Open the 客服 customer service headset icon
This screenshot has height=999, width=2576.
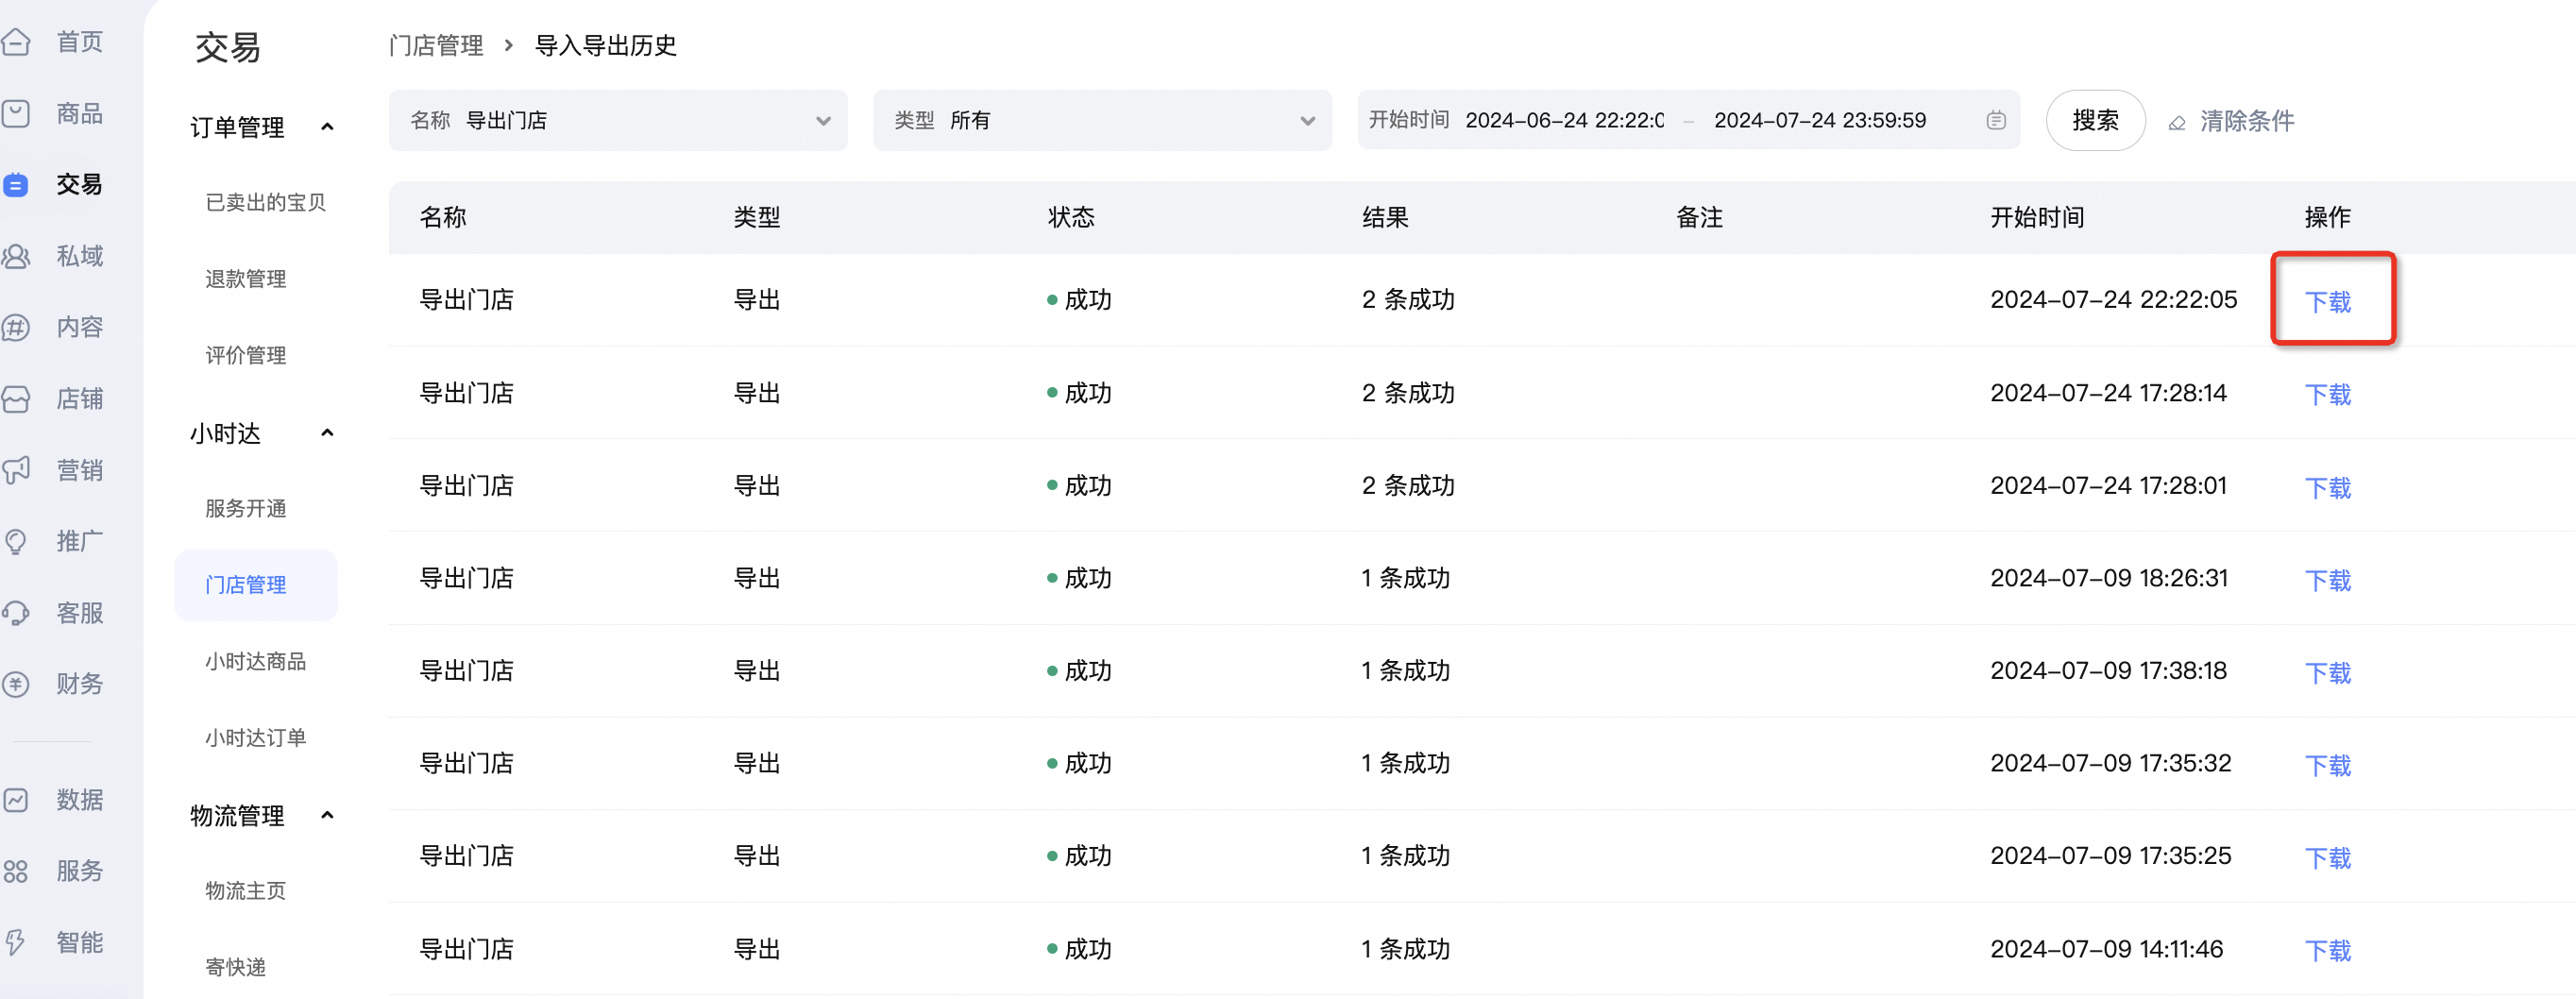15,613
